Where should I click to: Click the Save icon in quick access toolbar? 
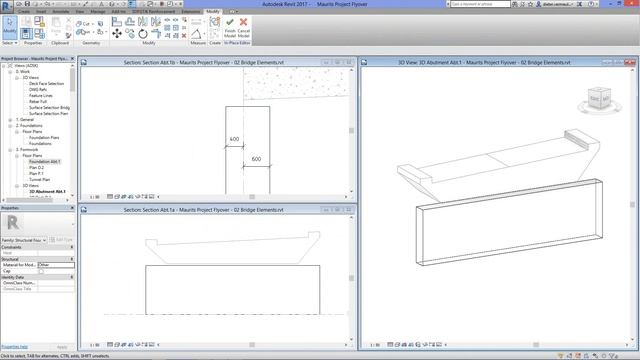[x=27, y=4]
